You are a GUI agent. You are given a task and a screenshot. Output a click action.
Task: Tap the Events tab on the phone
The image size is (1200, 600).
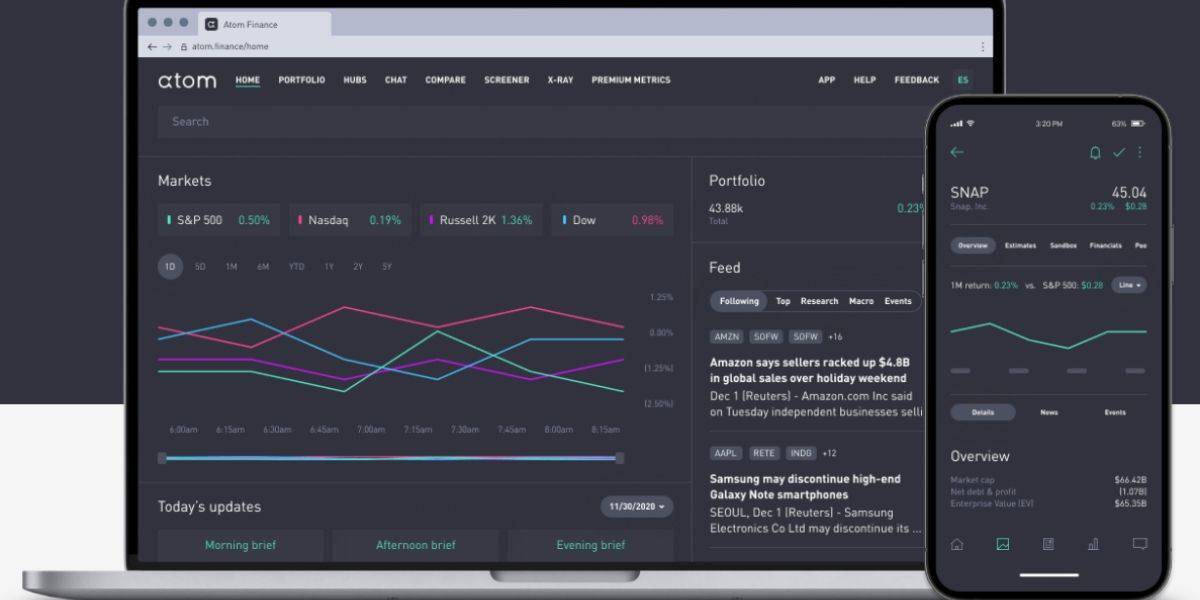click(1115, 412)
